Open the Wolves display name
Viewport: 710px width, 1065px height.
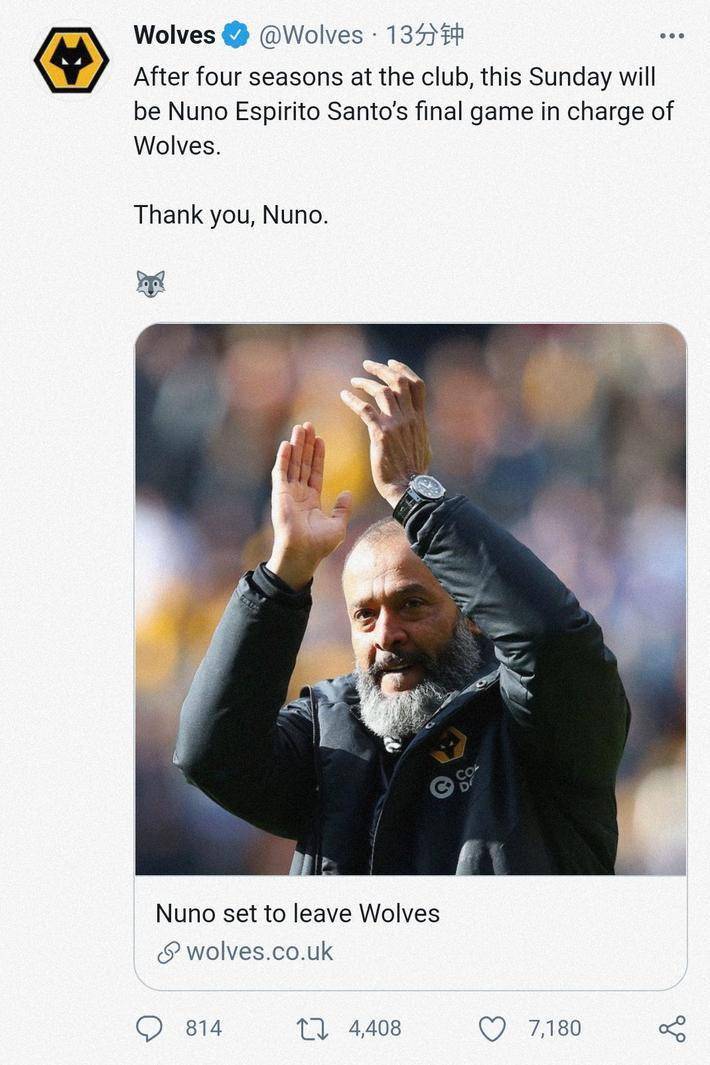[175, 35]
